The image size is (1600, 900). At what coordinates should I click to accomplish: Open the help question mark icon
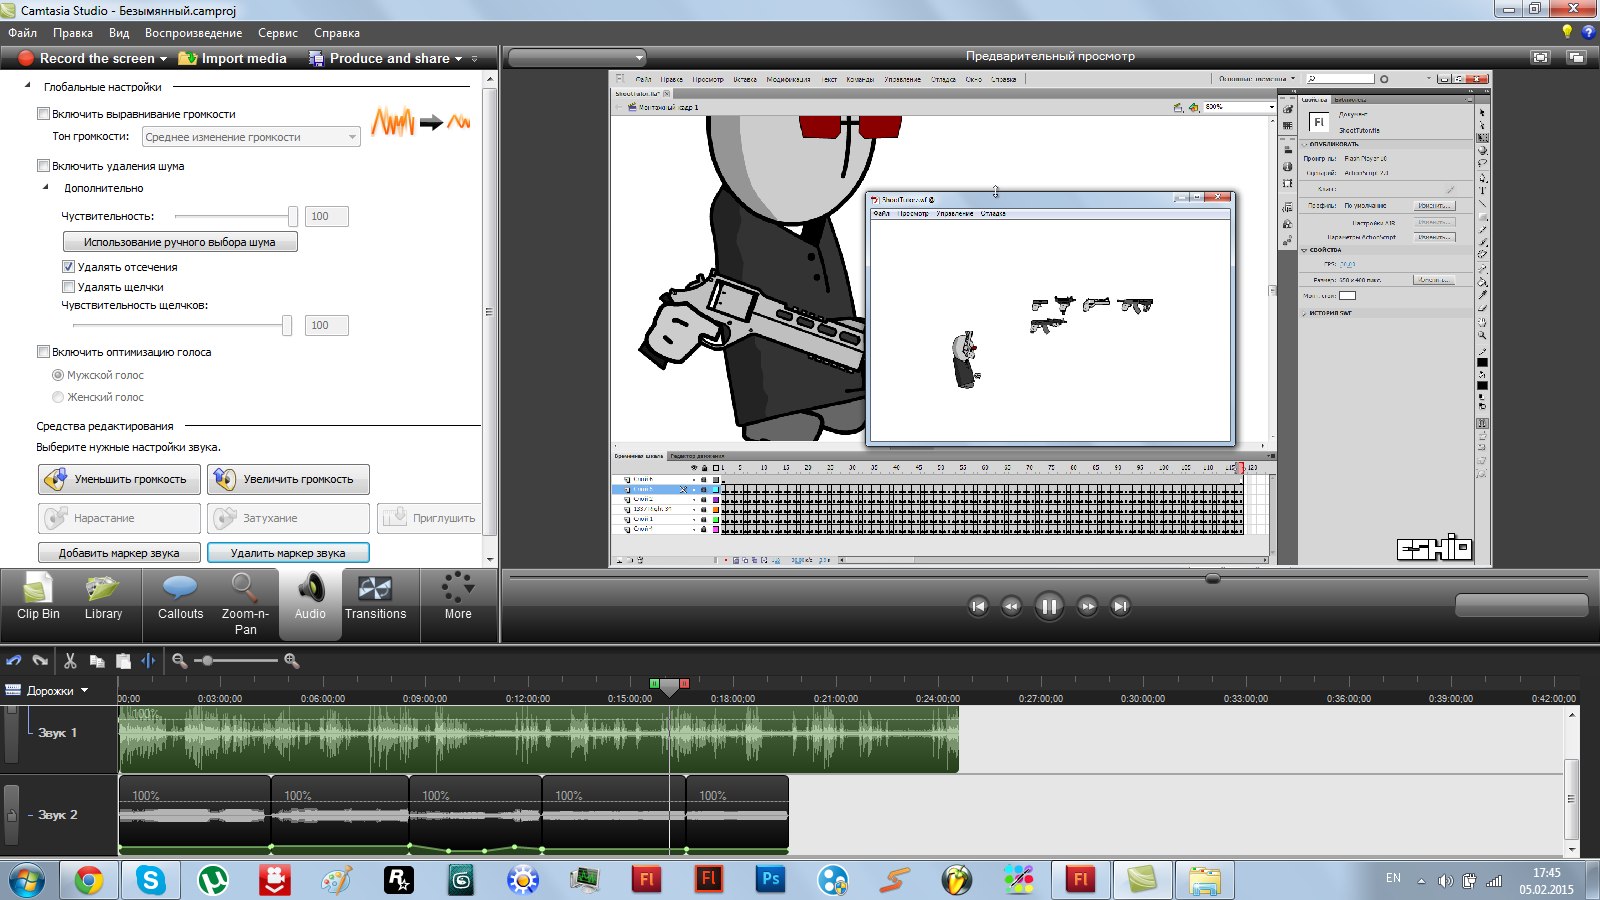(x=1588, y=32)
